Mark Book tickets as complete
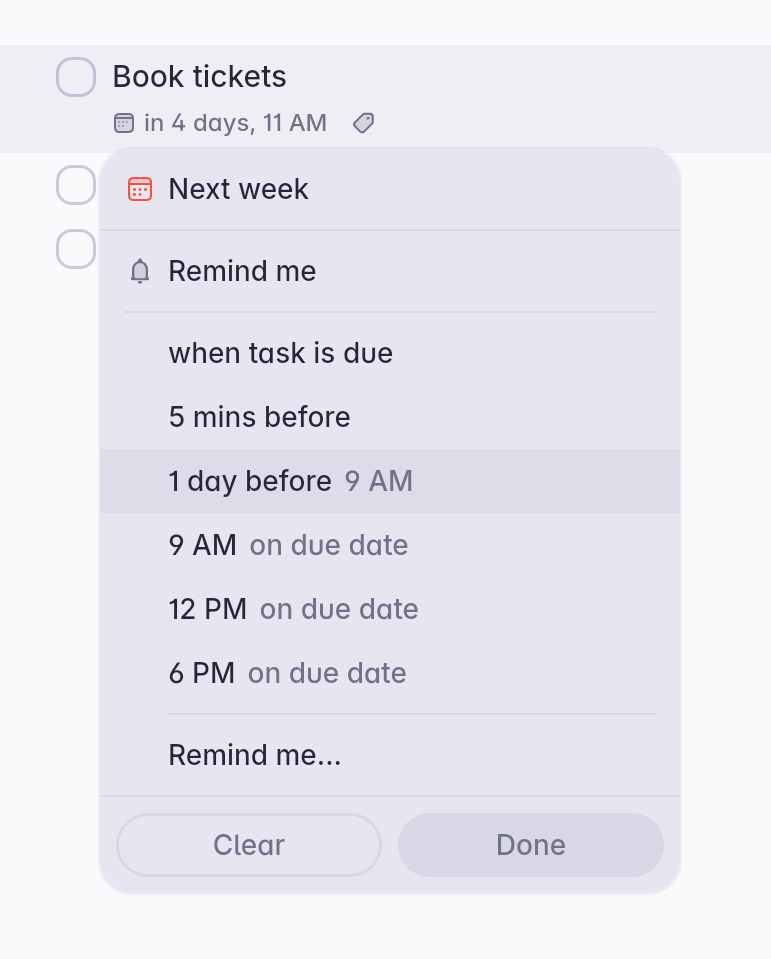This screenshot has height=959, width=771. pos(76,76)
